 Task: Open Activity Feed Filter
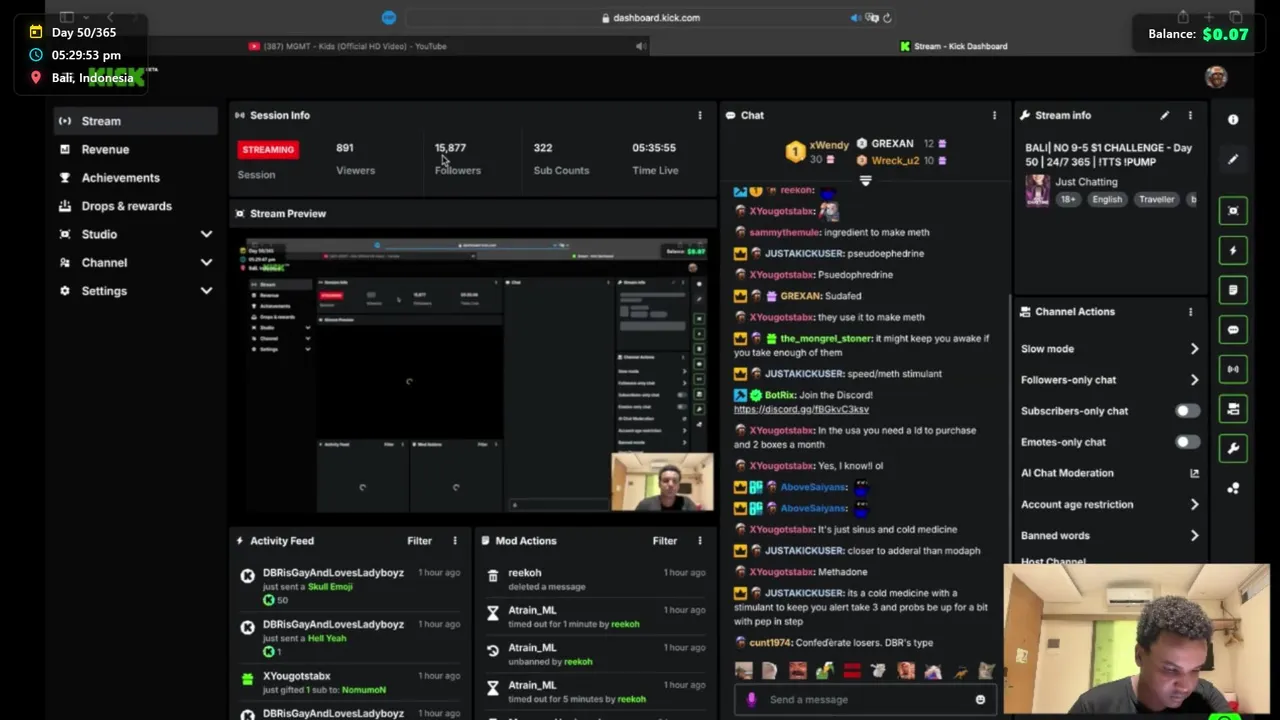[419, 541]
